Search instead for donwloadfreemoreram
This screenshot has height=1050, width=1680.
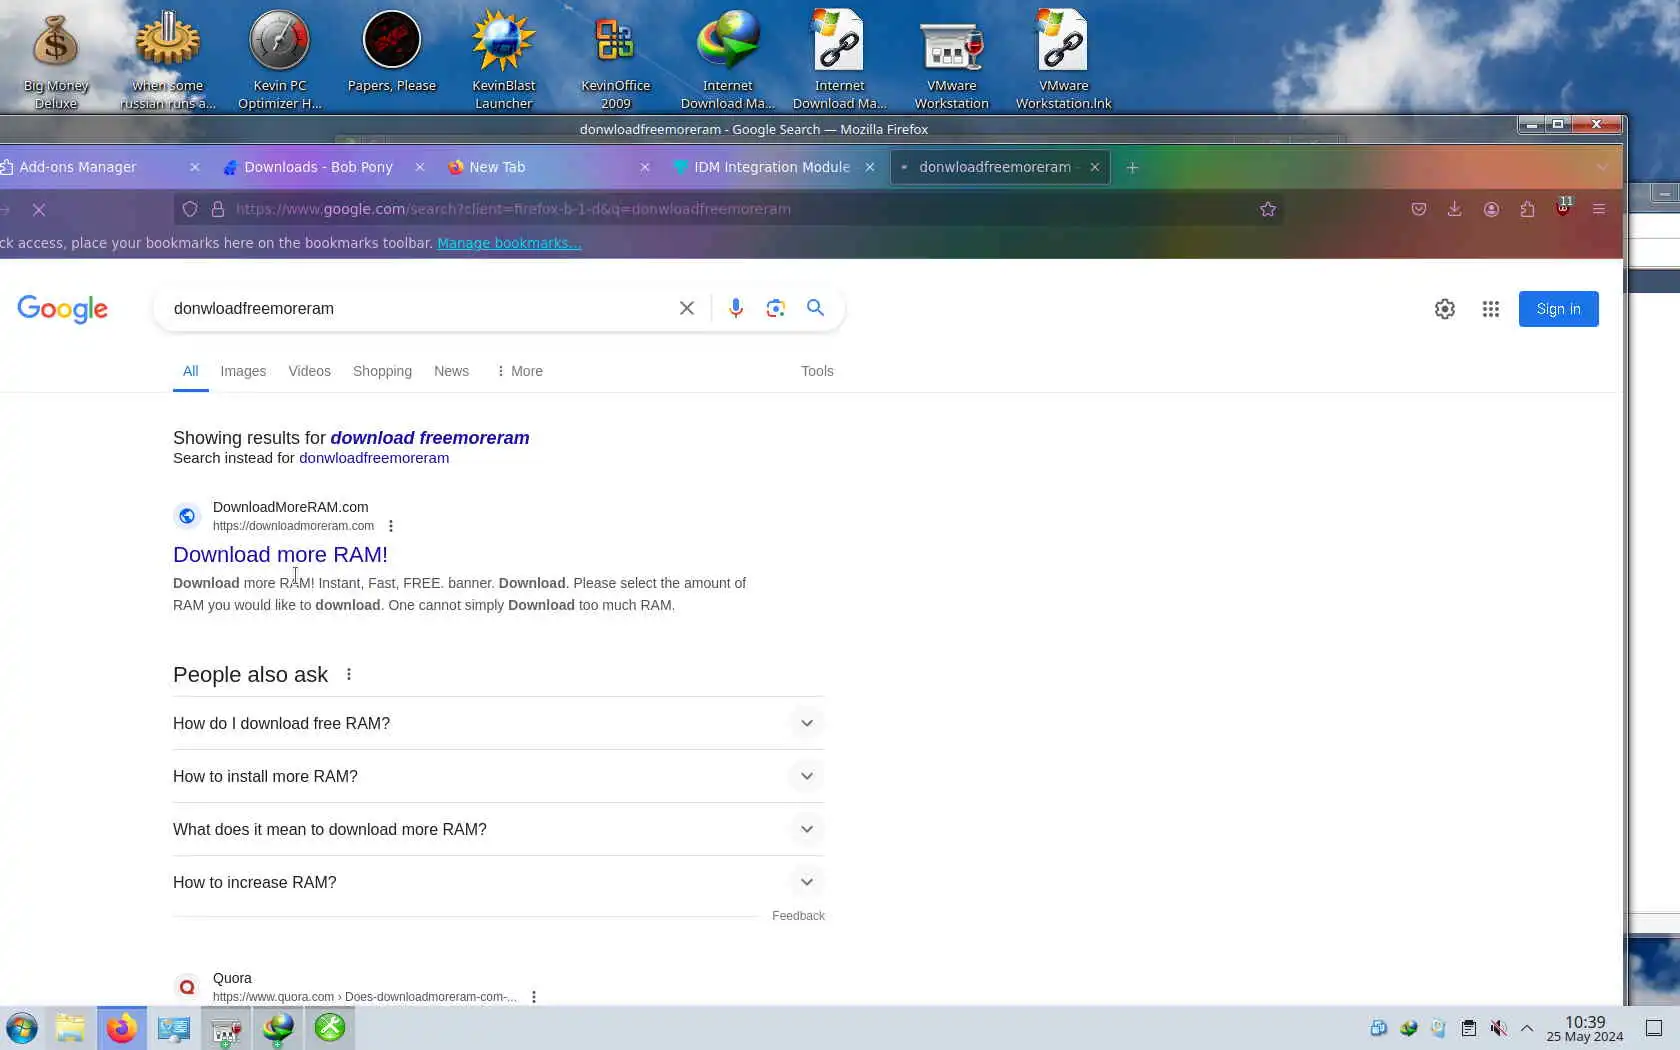tap(374, 458)
